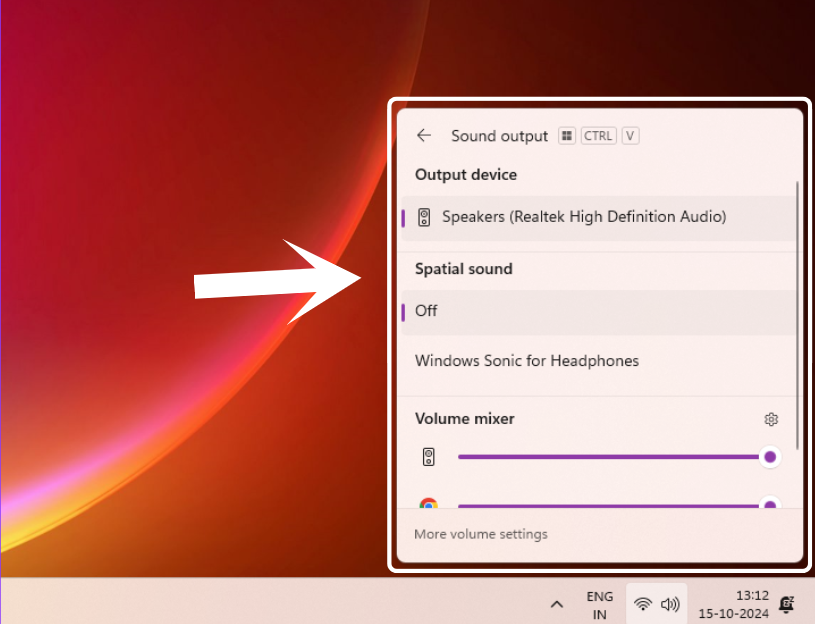The width and height of the screenshot is (815, 624).
Task: Click the Volume mixer heading
Action: (x=465, y=419)
